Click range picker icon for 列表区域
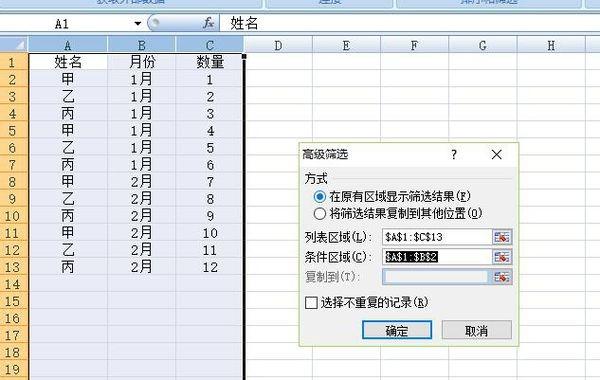Screen dimensions: 600x380 (502, 237)
